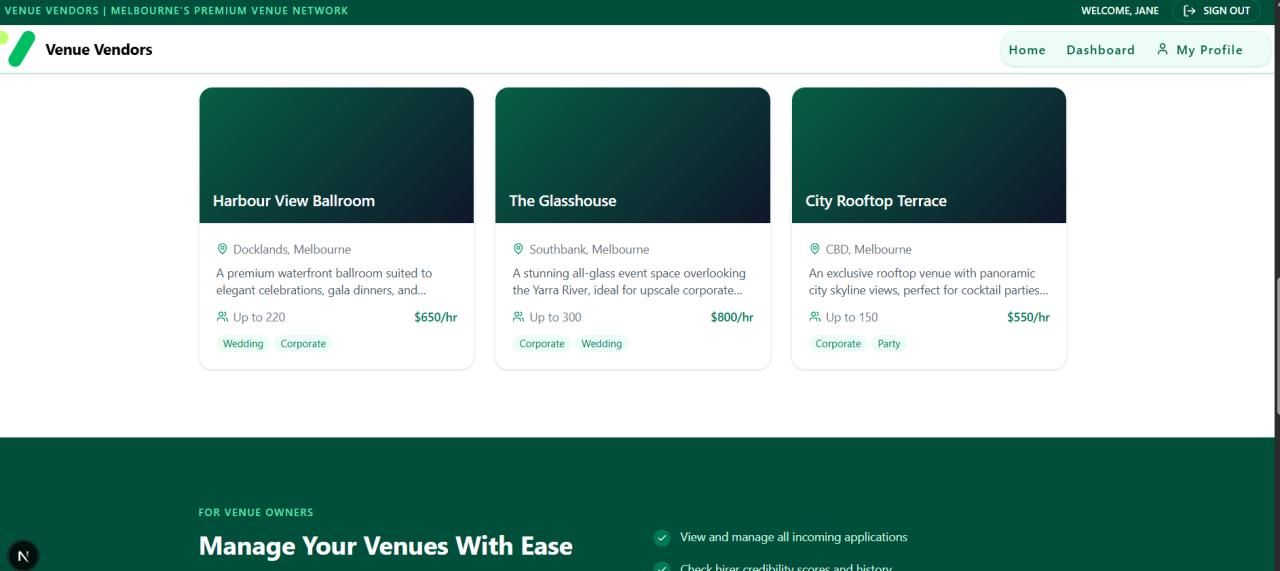This screenshot has width=1280, height=571.
Task: Click the people icon next to Up to 150
Action: [815, 317]
